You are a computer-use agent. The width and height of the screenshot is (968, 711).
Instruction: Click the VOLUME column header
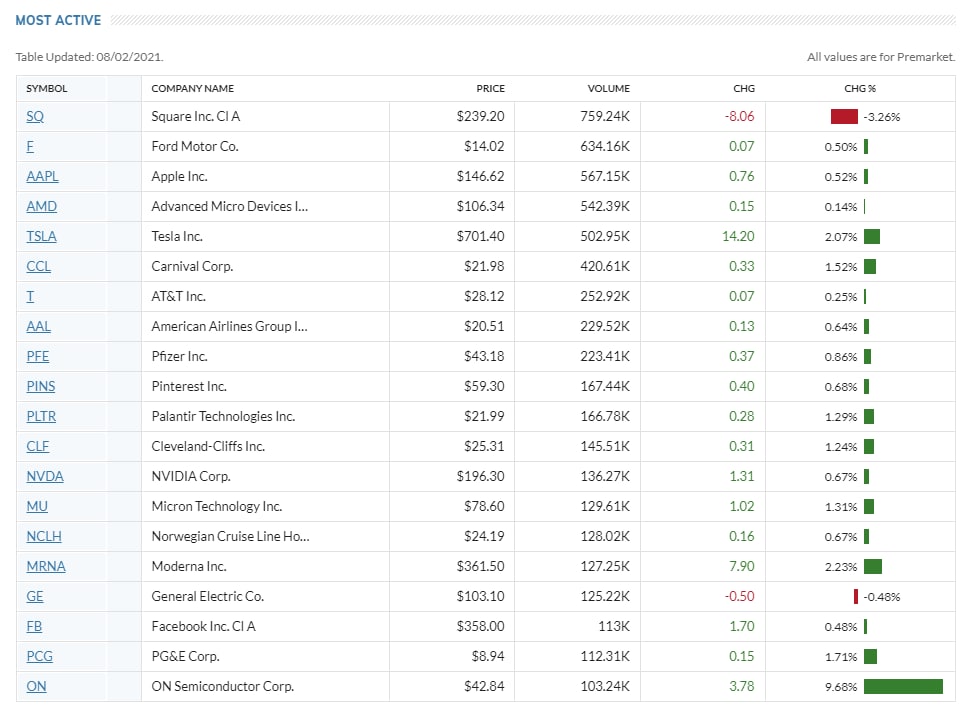[609, 88]
